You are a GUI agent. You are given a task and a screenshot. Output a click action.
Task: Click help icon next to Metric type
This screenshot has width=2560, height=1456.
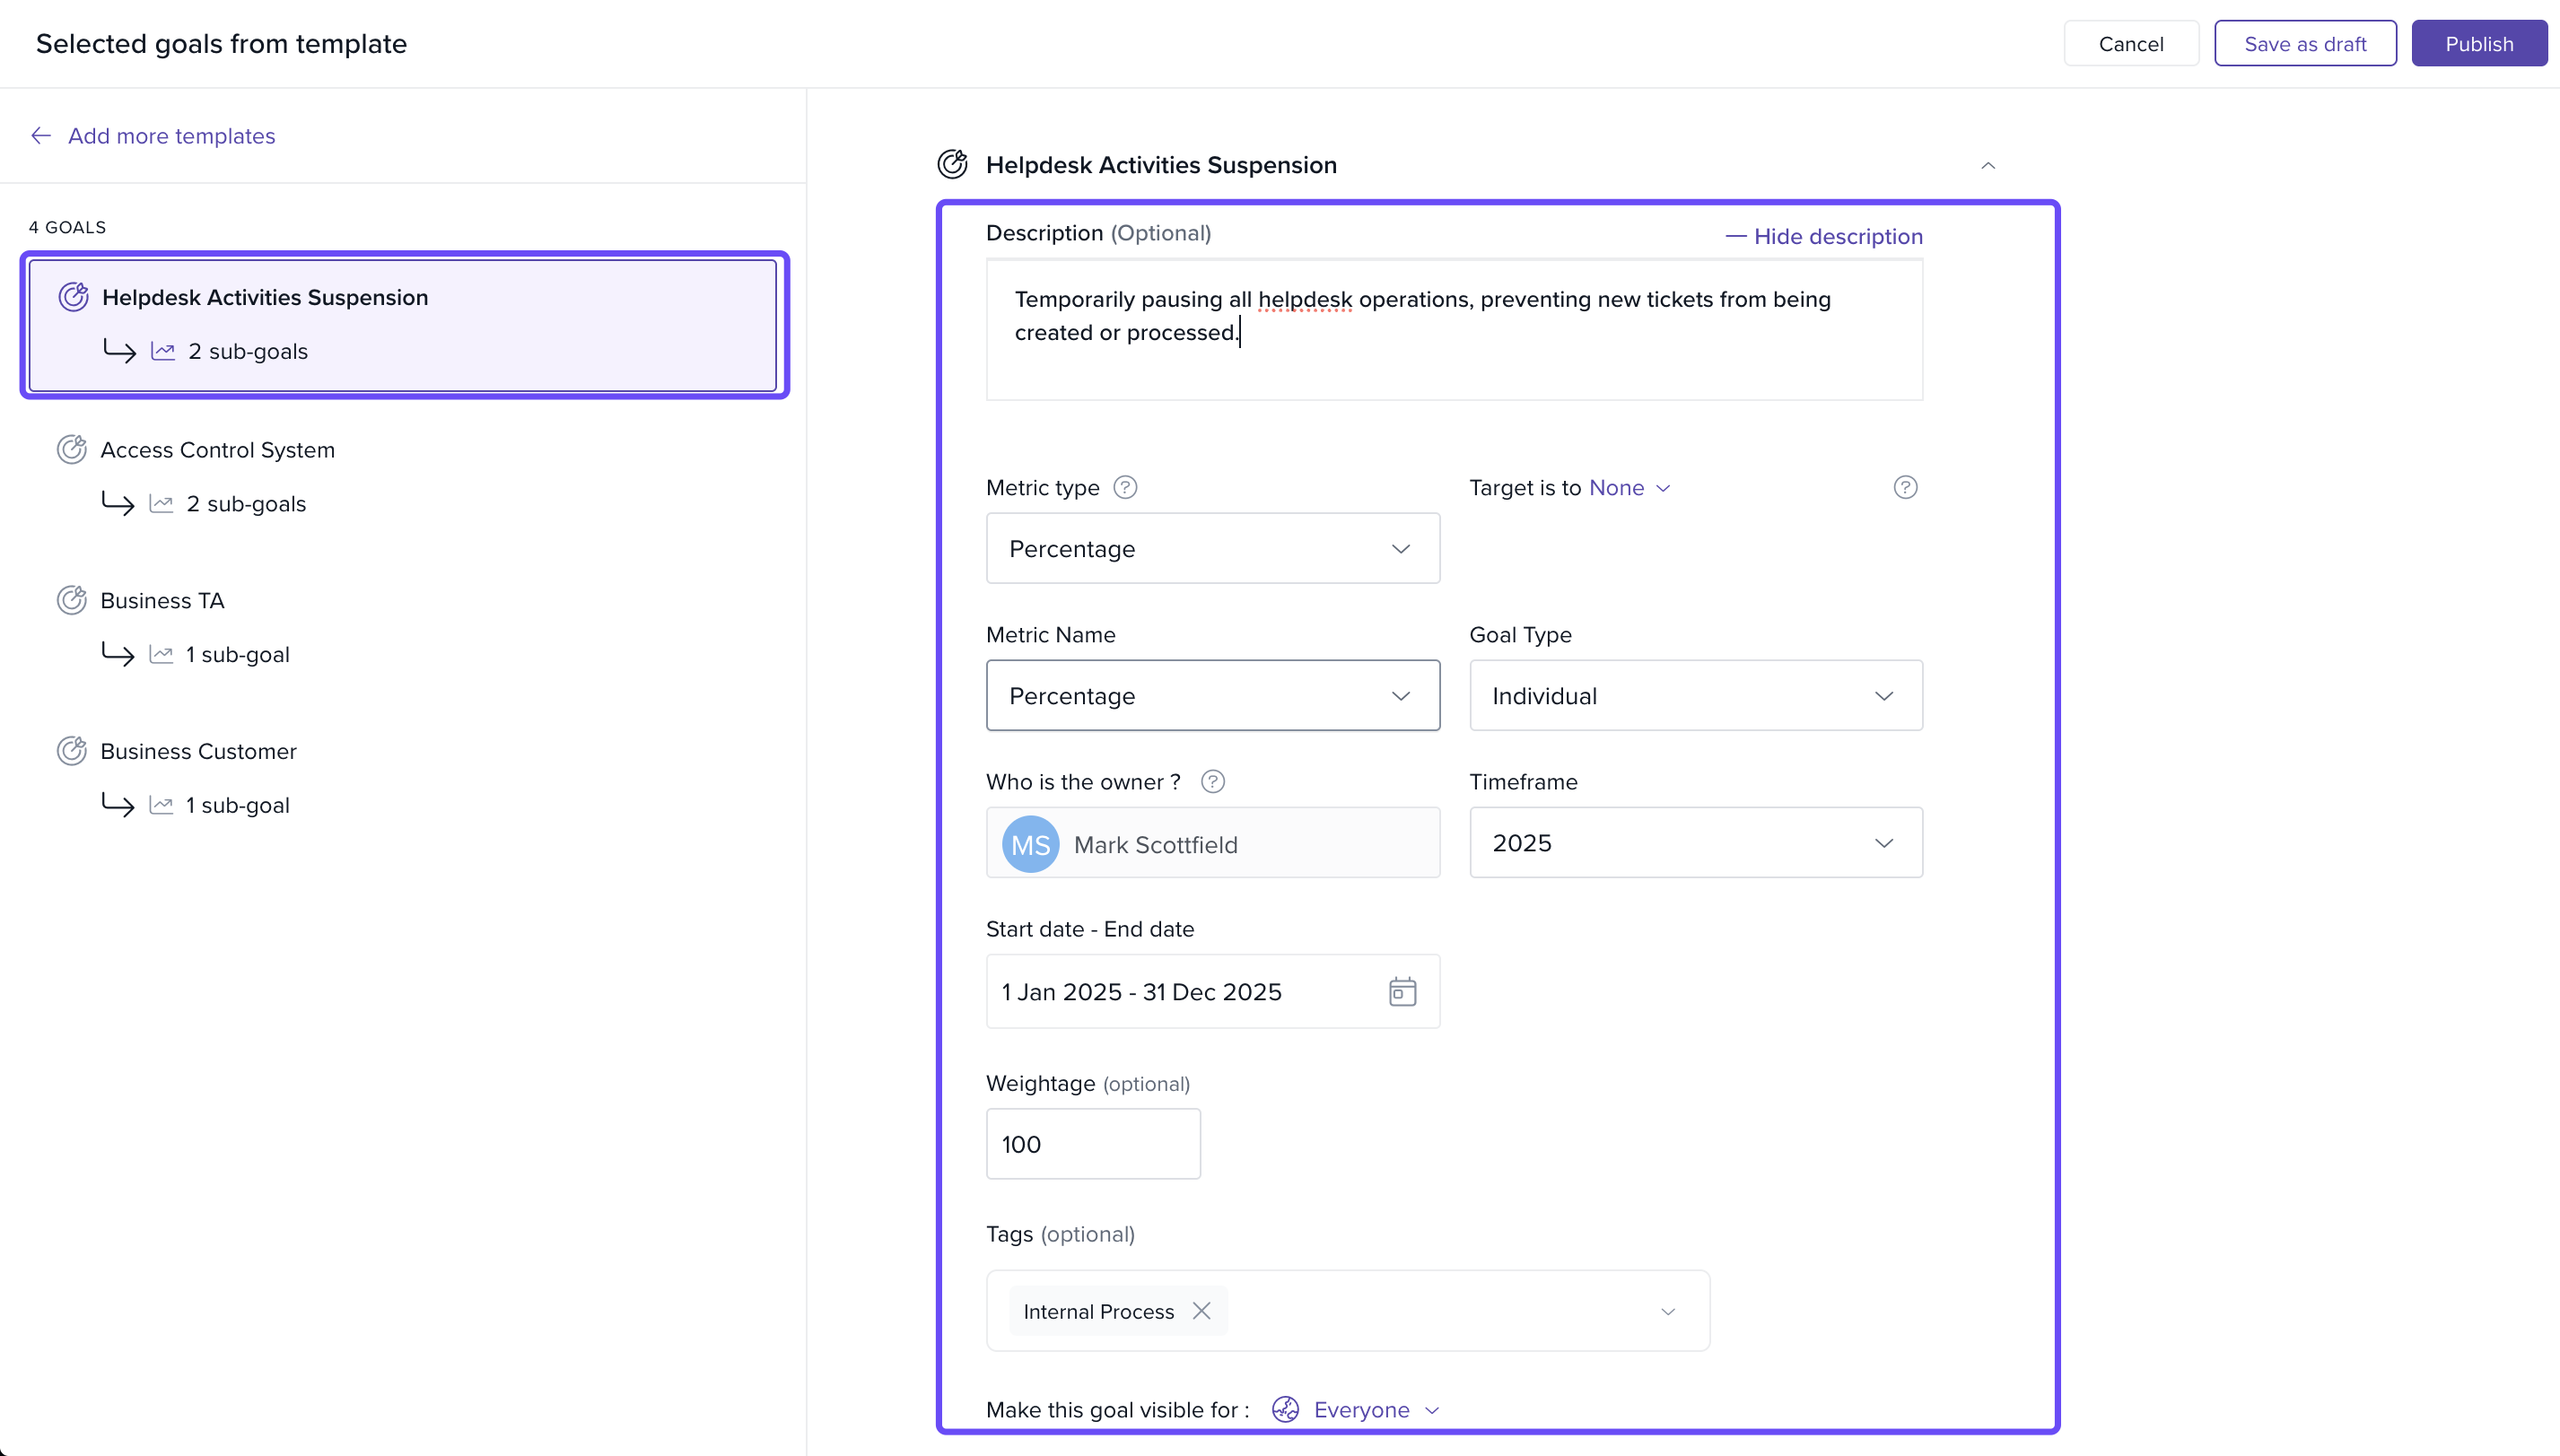click(1125, 487)
